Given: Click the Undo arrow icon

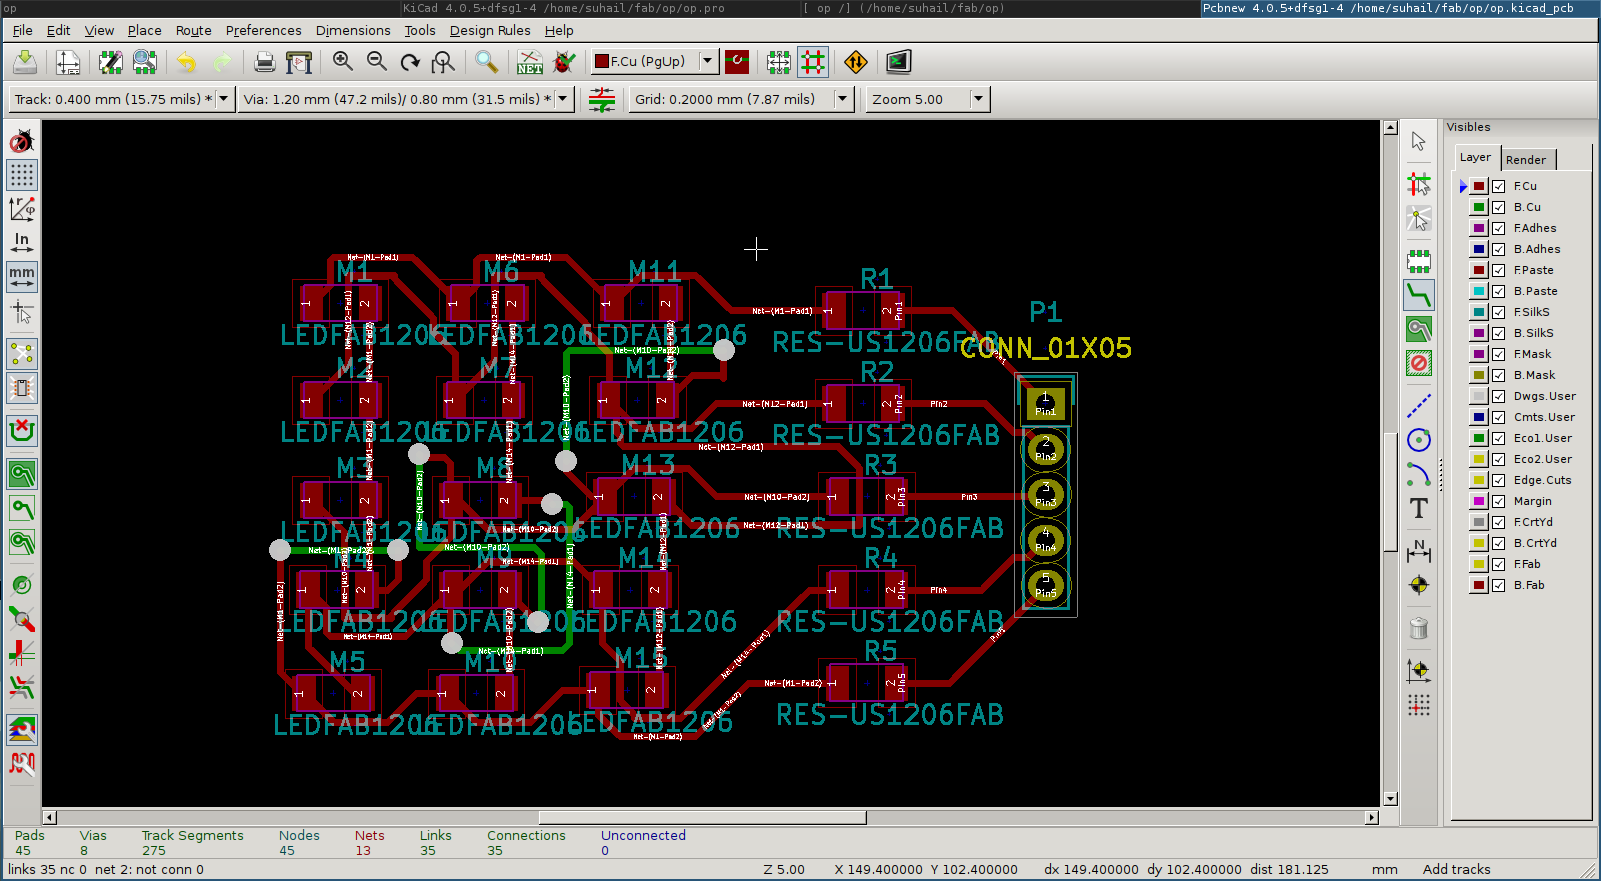Looking at the screenshot, I should 187,62.
